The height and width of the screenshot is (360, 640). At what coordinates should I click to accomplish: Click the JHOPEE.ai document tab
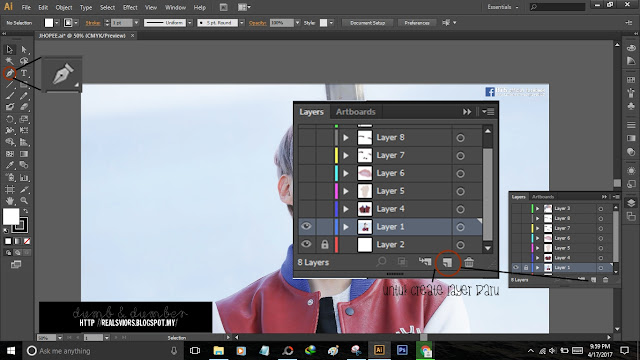82,36
